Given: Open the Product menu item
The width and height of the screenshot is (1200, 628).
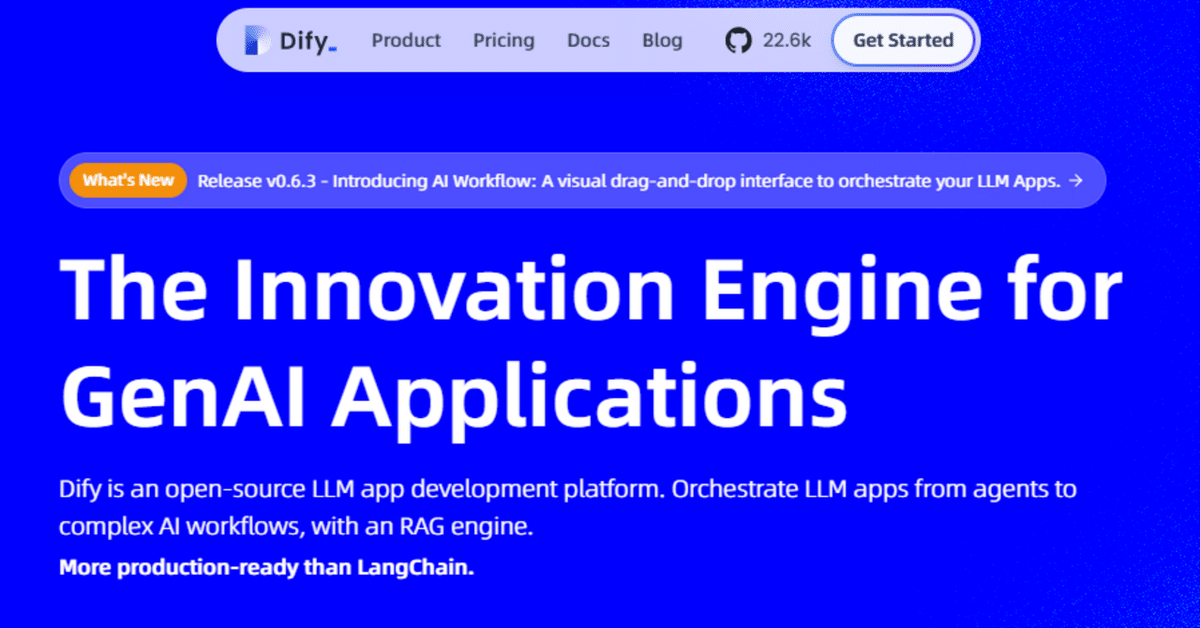Looking at the screenshot, I should tap(406, 41).
